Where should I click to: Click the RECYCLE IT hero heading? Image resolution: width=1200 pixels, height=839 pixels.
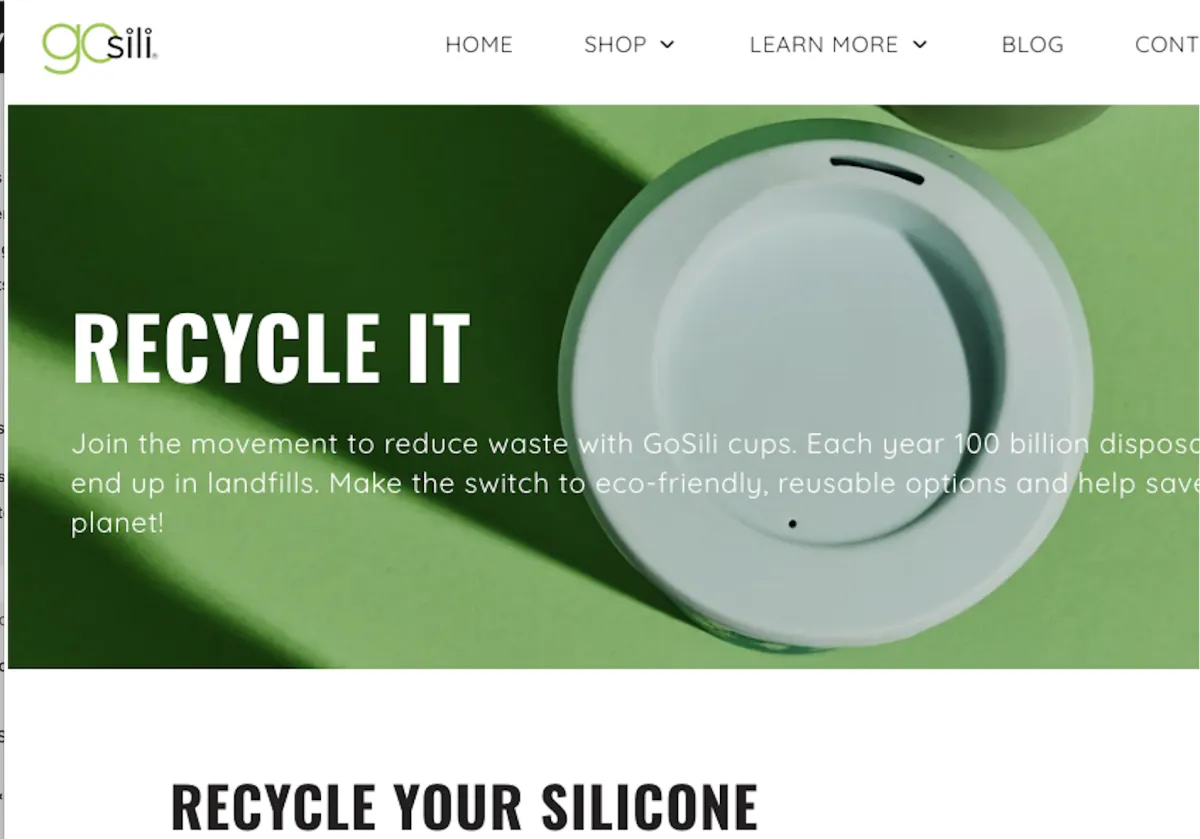pos(271,348)
